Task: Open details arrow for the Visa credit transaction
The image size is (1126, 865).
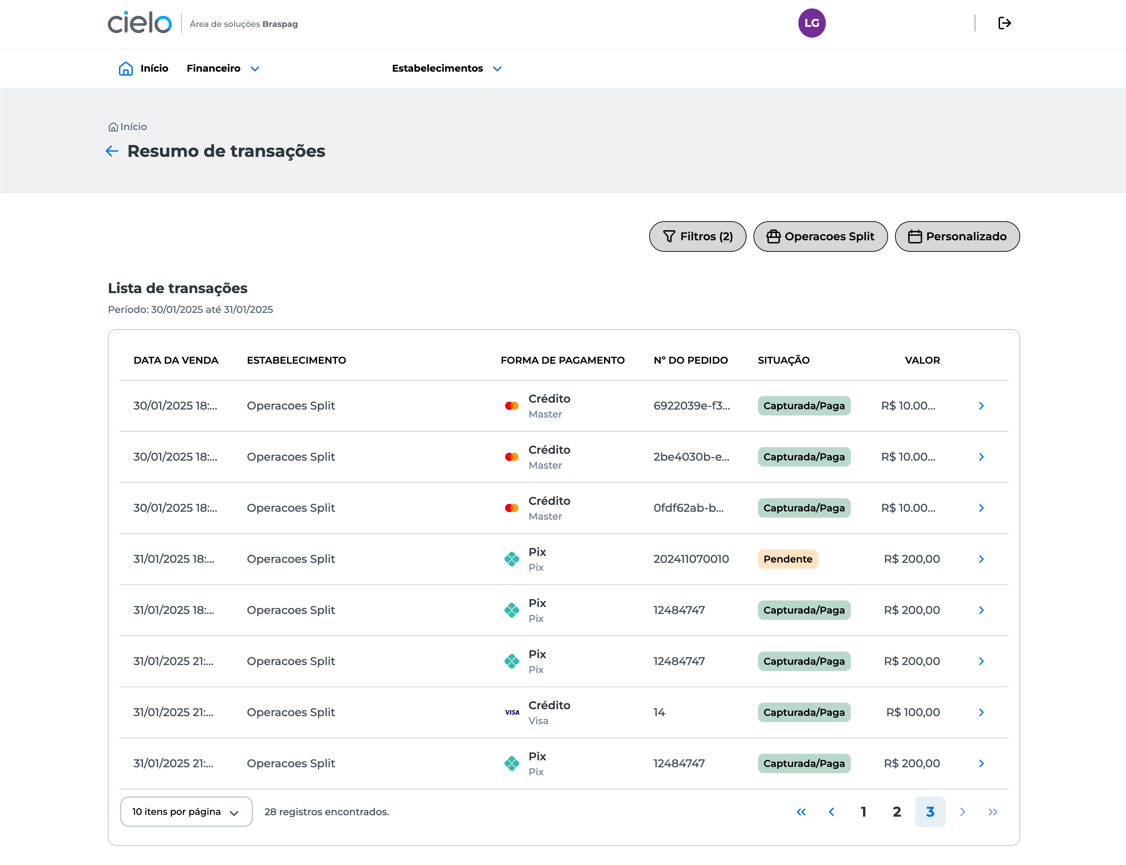Action: 980,712
